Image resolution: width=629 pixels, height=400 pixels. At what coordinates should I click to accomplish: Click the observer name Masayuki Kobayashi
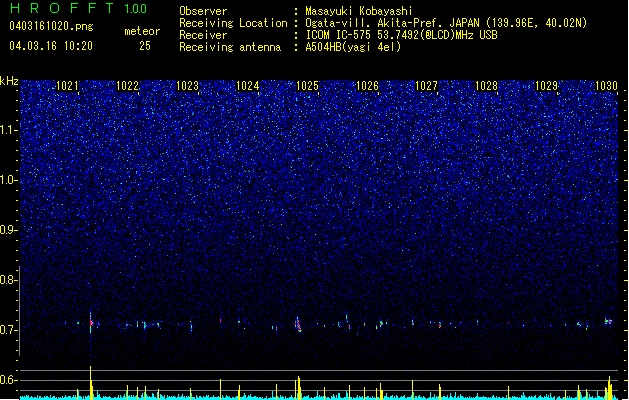point(359,11)
